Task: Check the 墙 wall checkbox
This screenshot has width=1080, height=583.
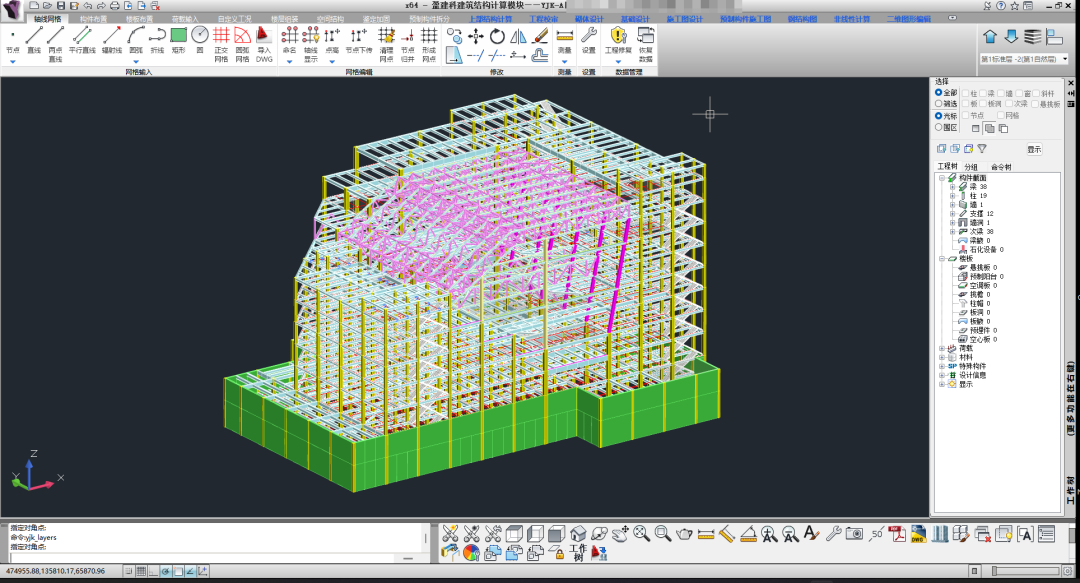Action: pos(1001,93)
